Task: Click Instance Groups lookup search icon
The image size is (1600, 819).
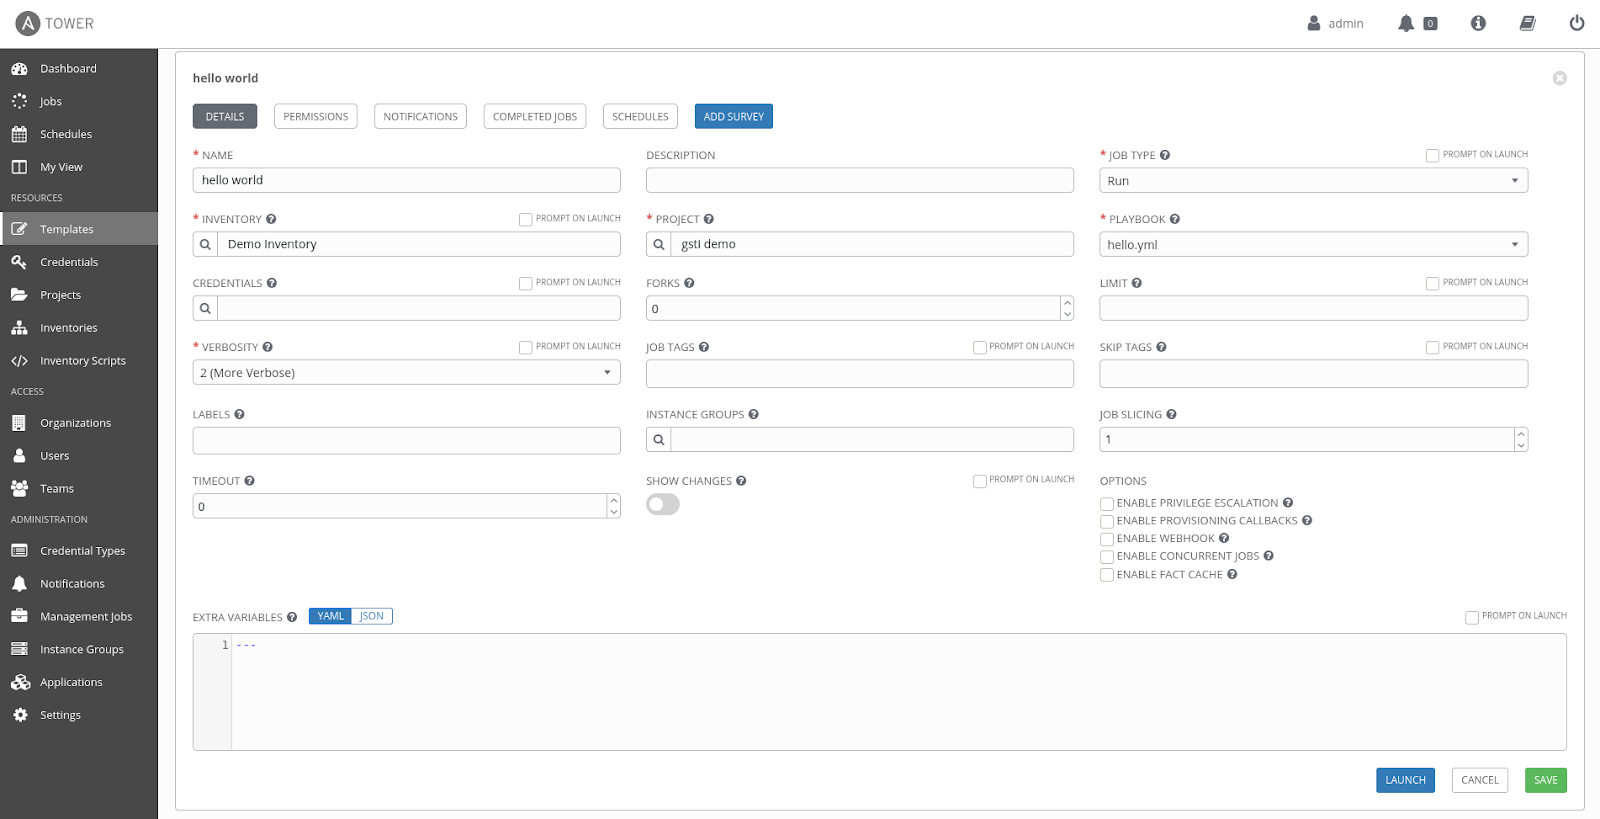Action: (x=659, y=439)
